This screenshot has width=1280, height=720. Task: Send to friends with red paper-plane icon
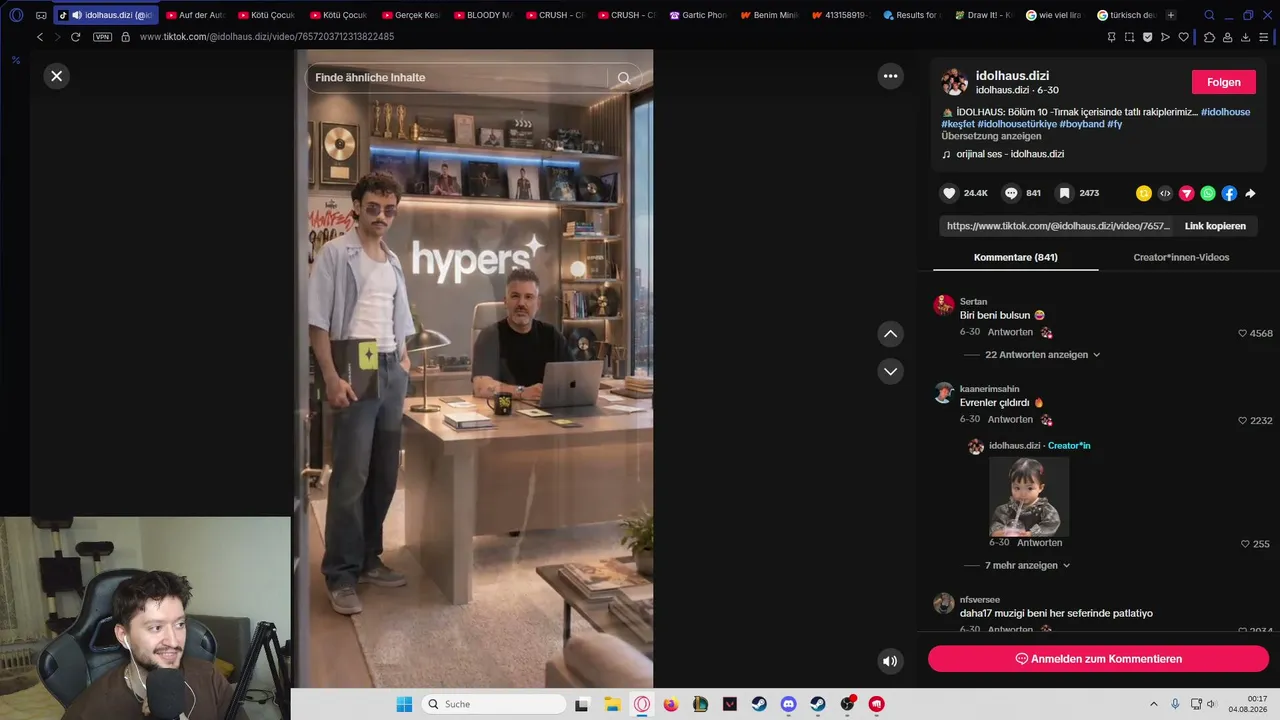point(1186,193)
